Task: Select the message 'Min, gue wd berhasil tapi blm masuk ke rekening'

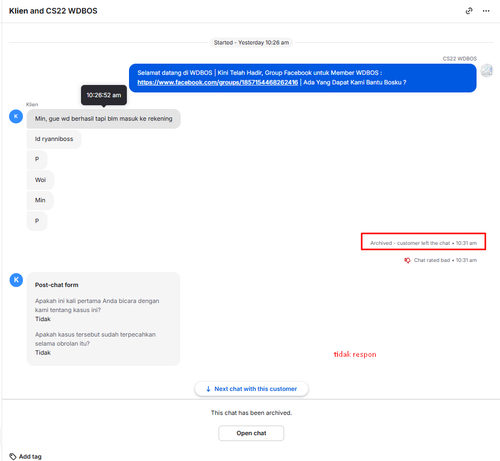Action: pos(104,119)
